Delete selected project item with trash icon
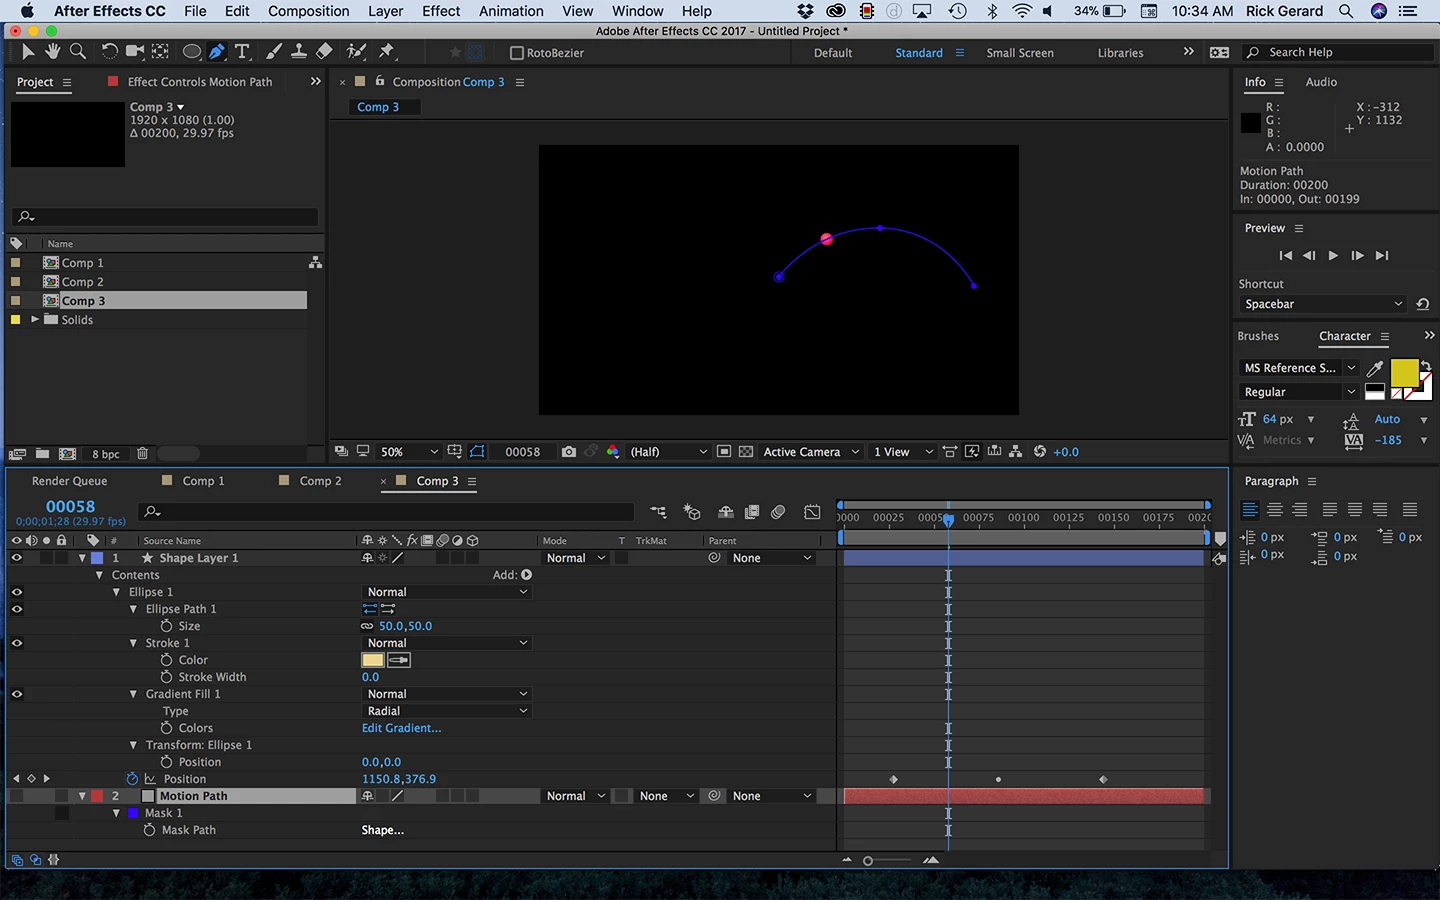This screenshot has width=1440, height=900. 143,454
